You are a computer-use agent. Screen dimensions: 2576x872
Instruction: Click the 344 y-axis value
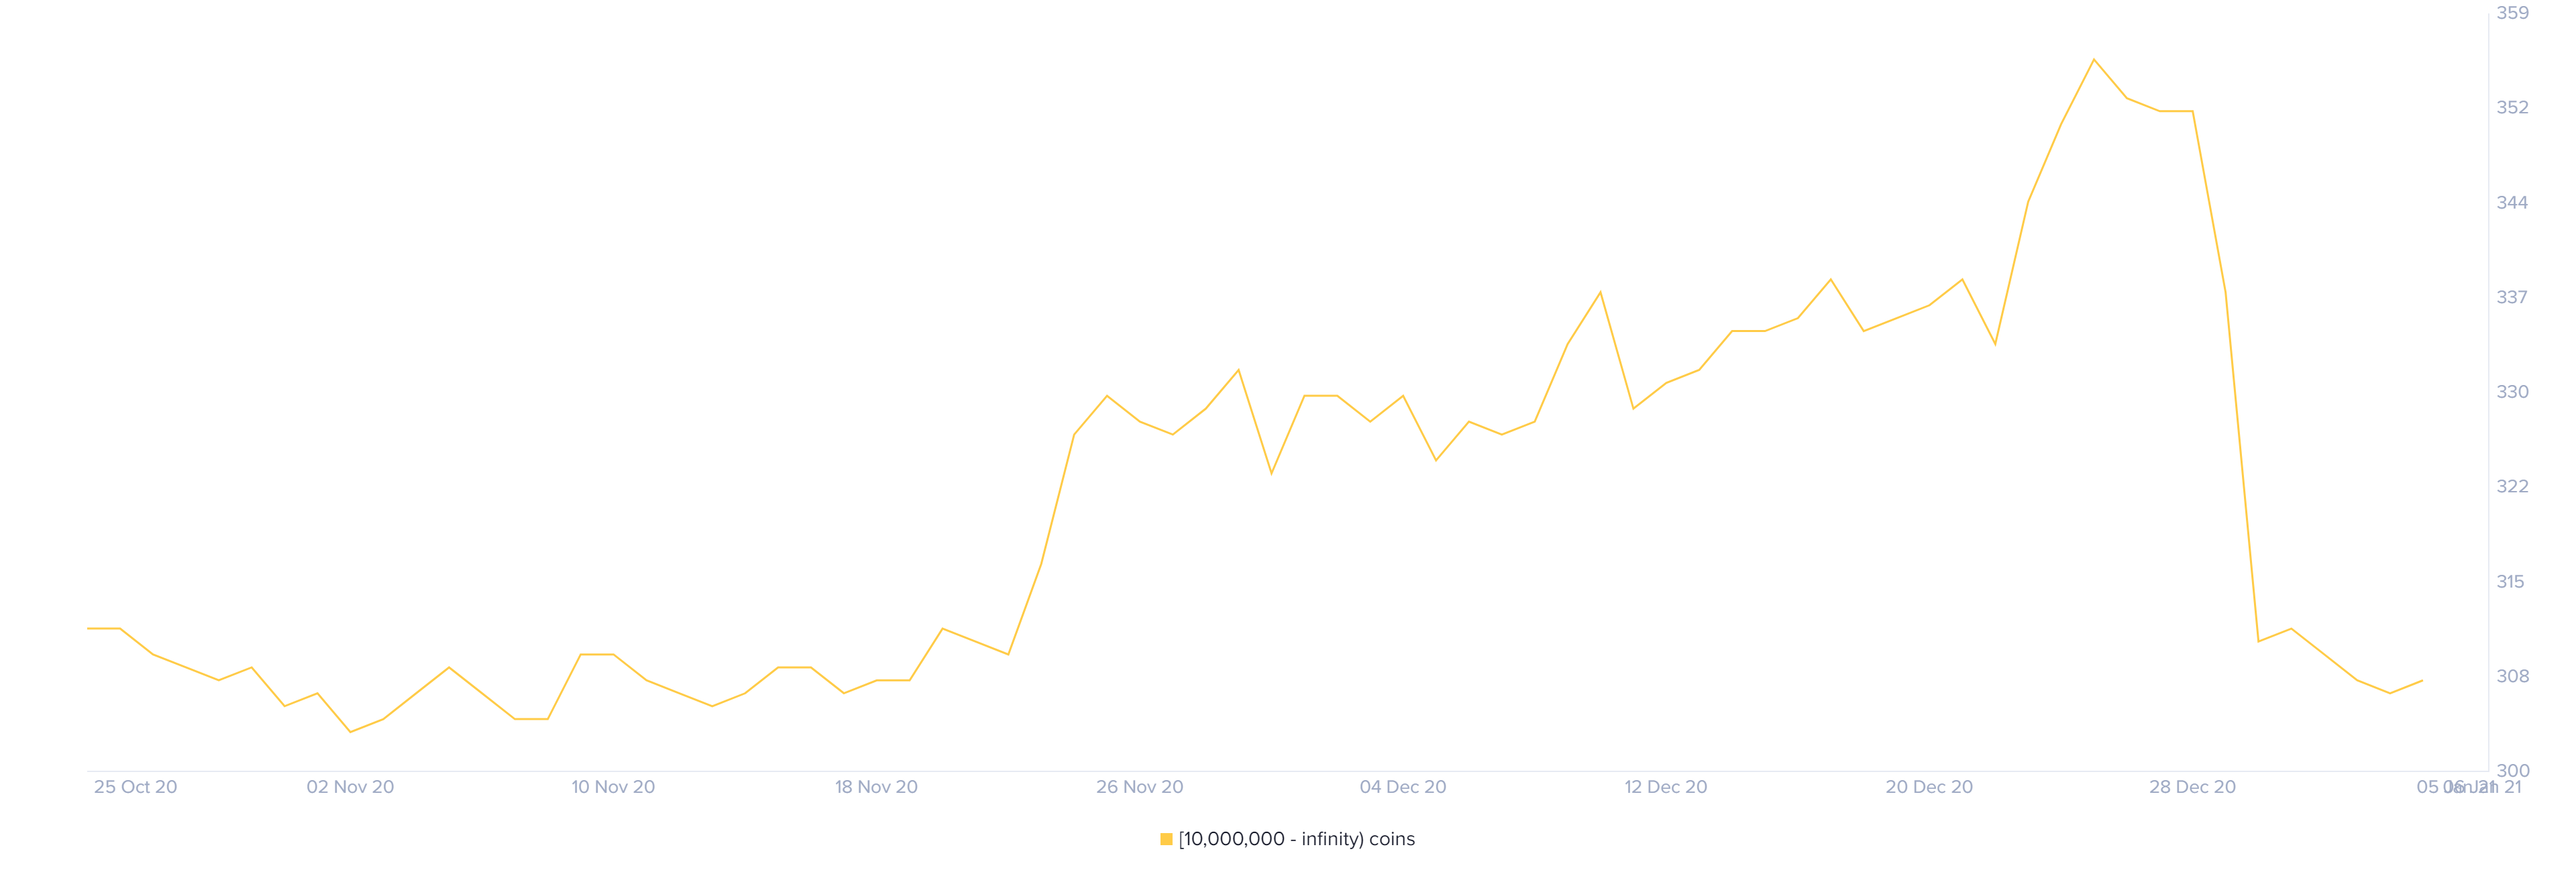pyautogui.click(x=2513, y=202)
